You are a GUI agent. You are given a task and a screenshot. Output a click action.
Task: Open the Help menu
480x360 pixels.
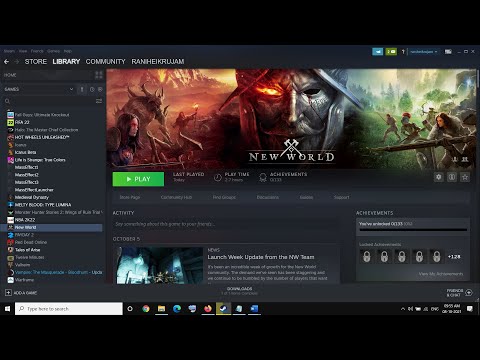68,51
